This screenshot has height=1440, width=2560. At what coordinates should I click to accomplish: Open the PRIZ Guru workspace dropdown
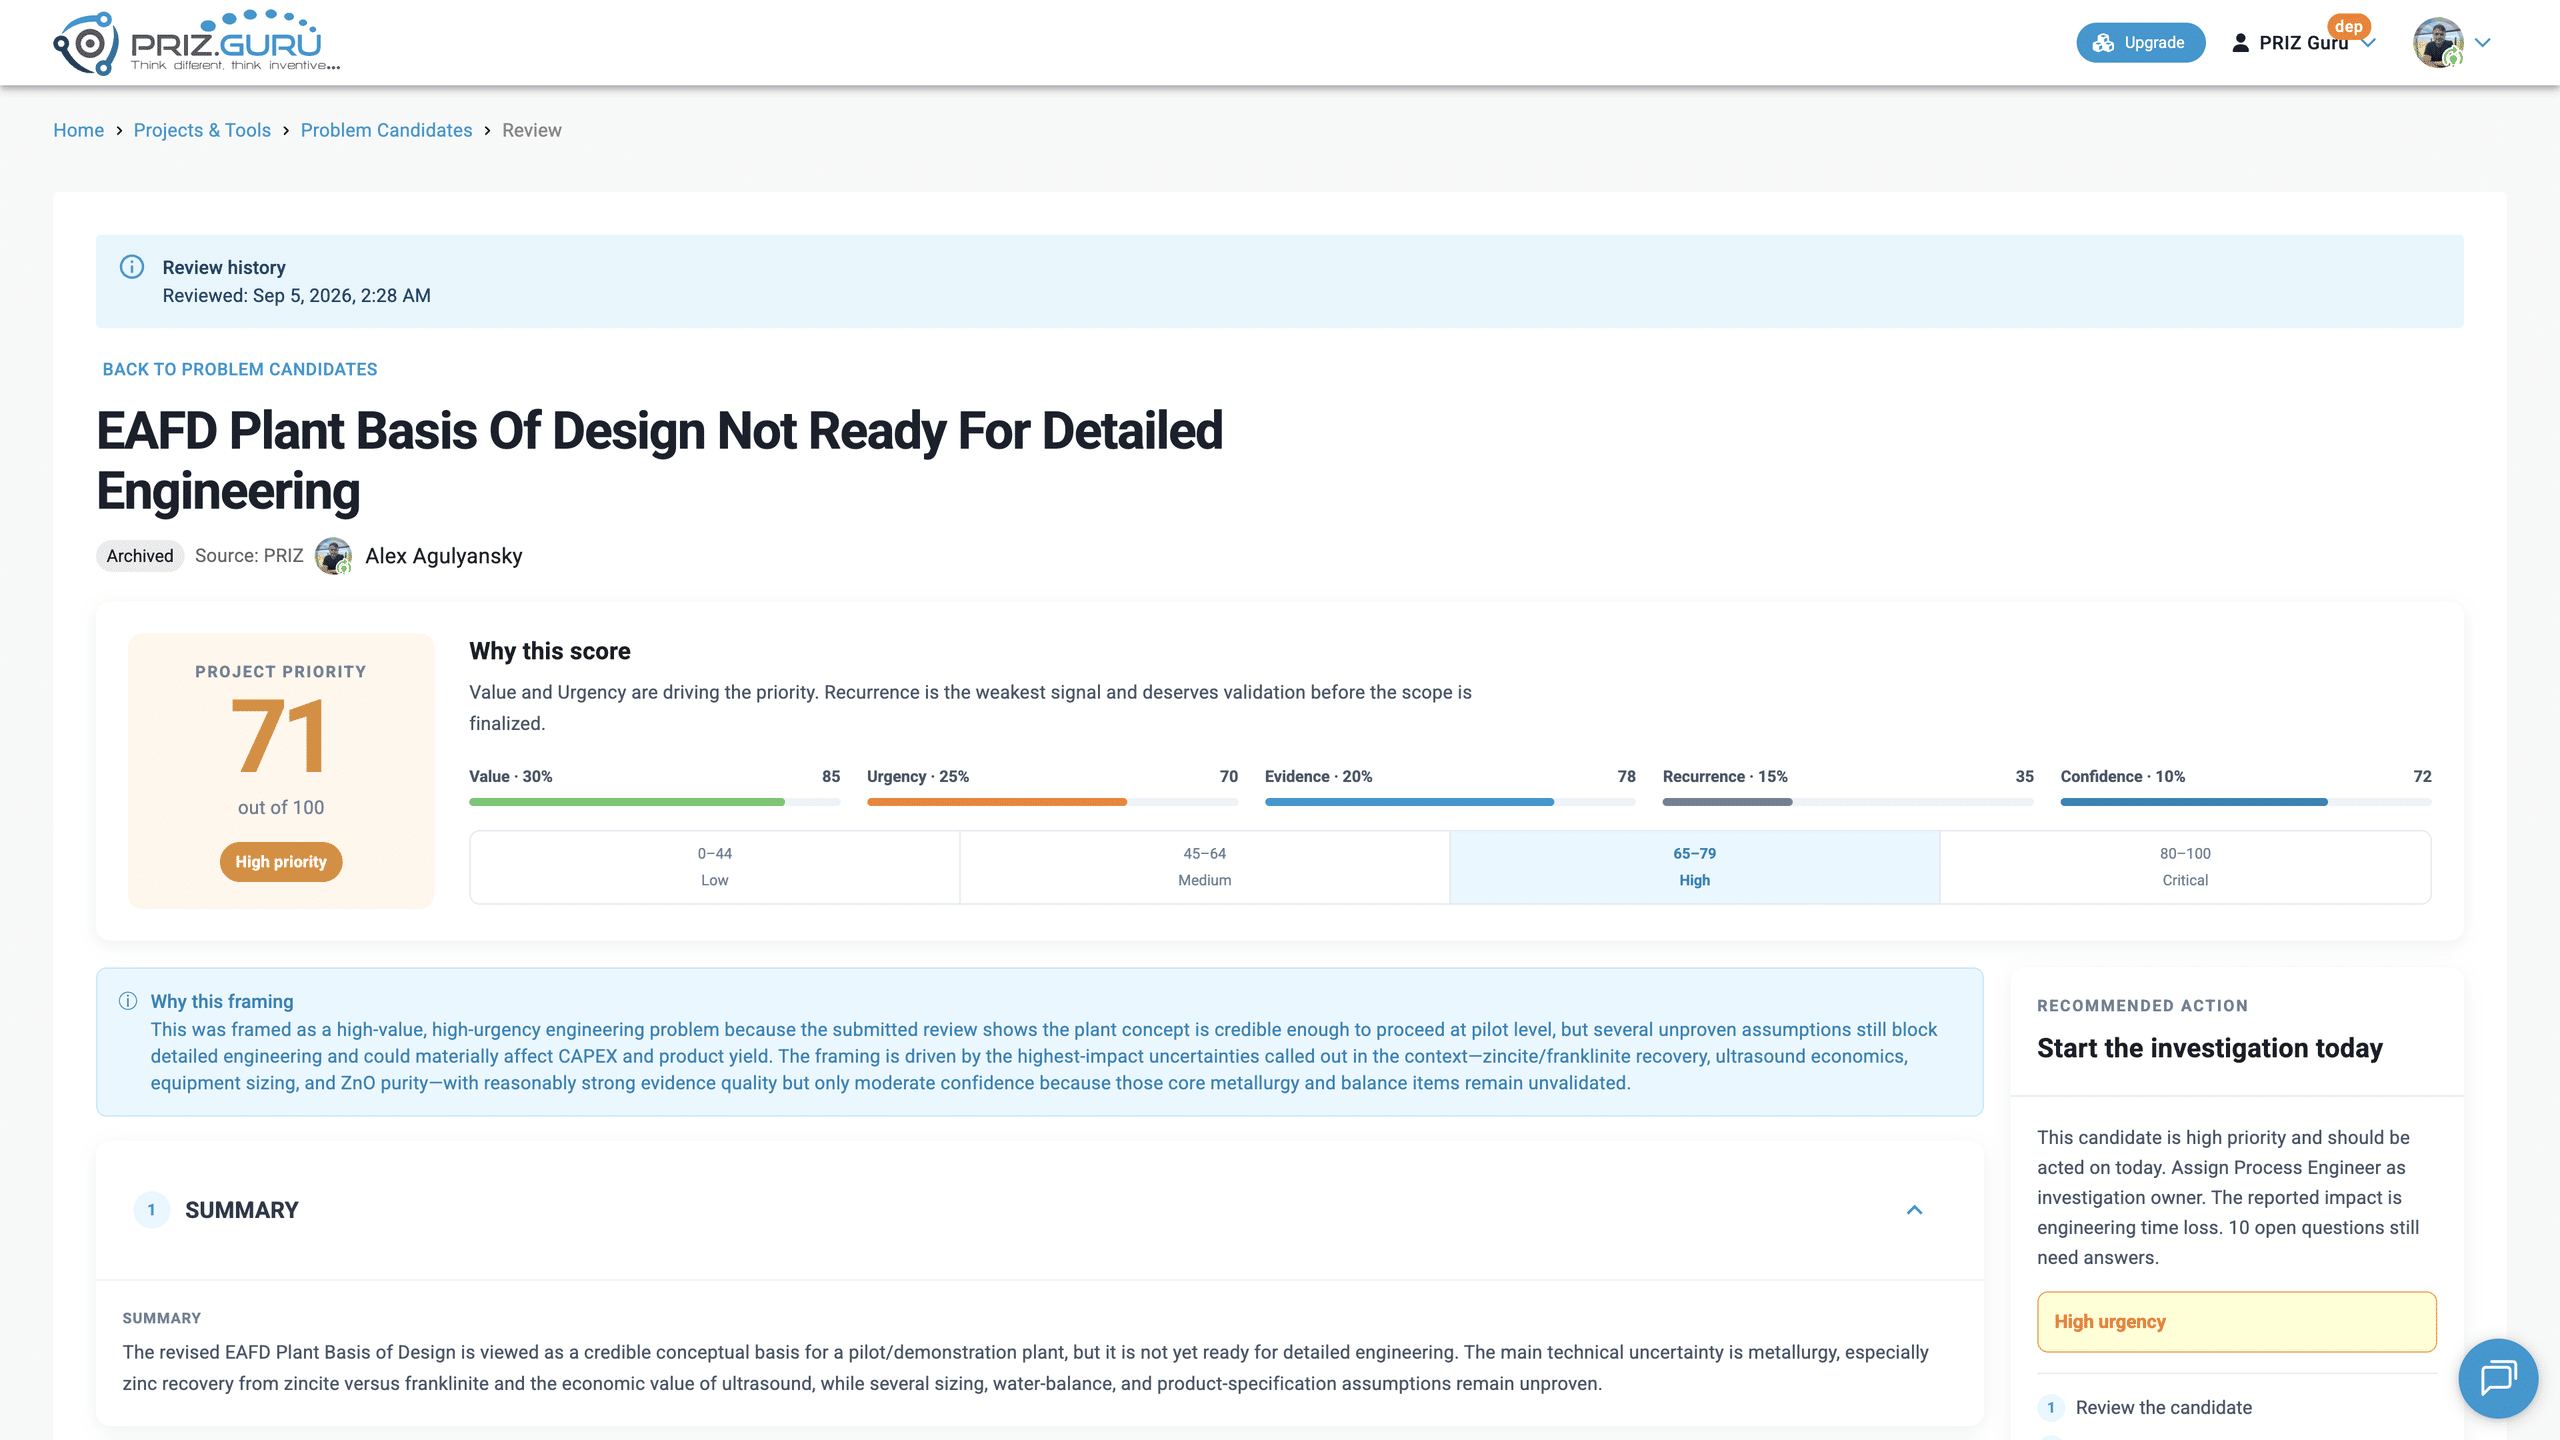[2303, 43]
